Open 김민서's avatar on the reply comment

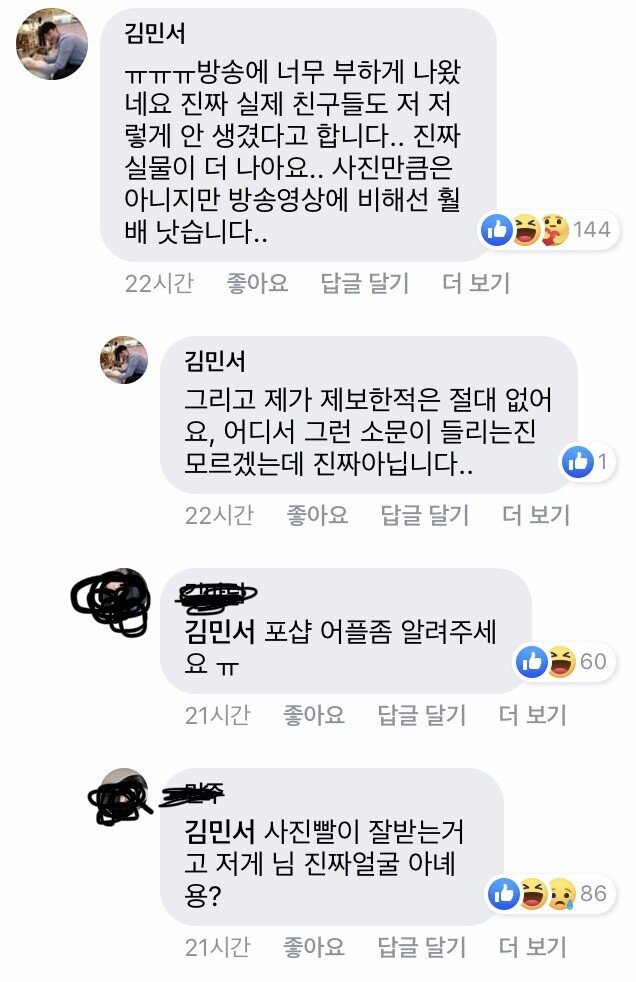[x=125, y=360]
